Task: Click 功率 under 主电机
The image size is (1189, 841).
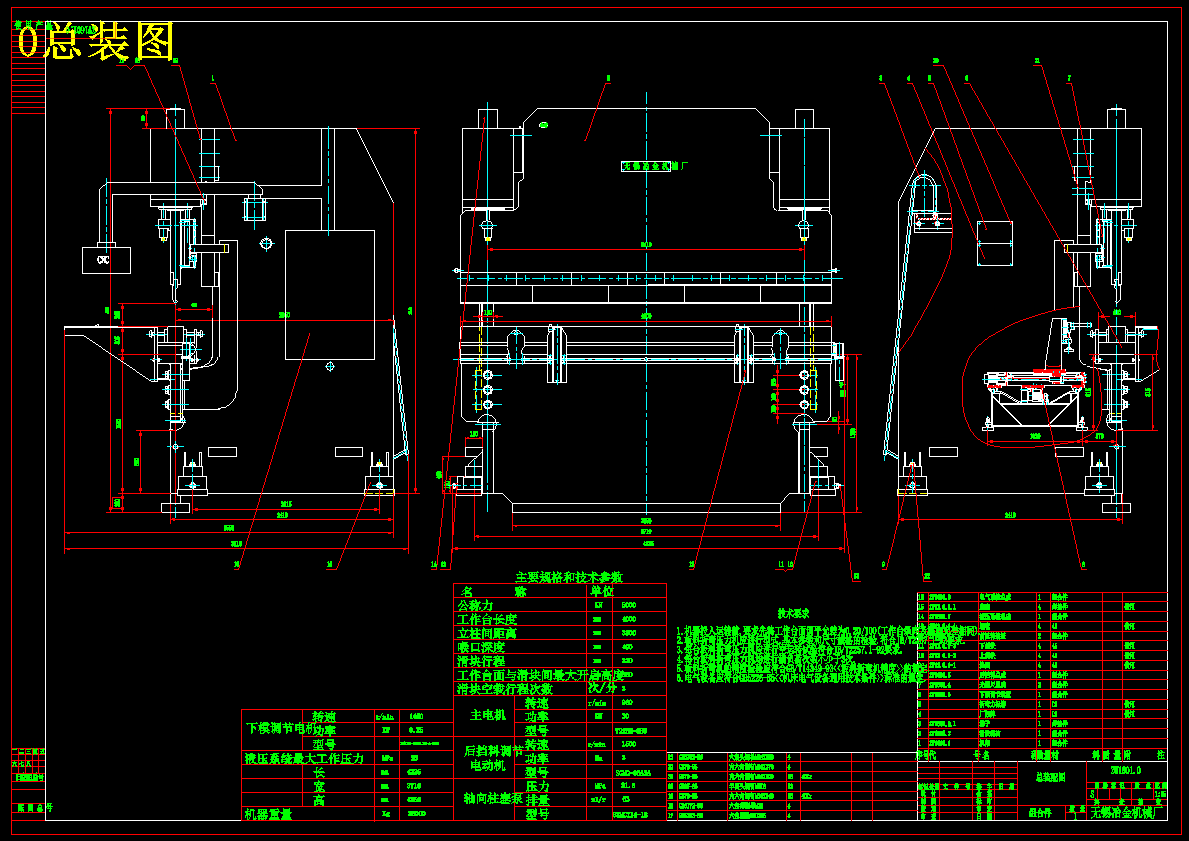Action: click(x=536, y=717)
